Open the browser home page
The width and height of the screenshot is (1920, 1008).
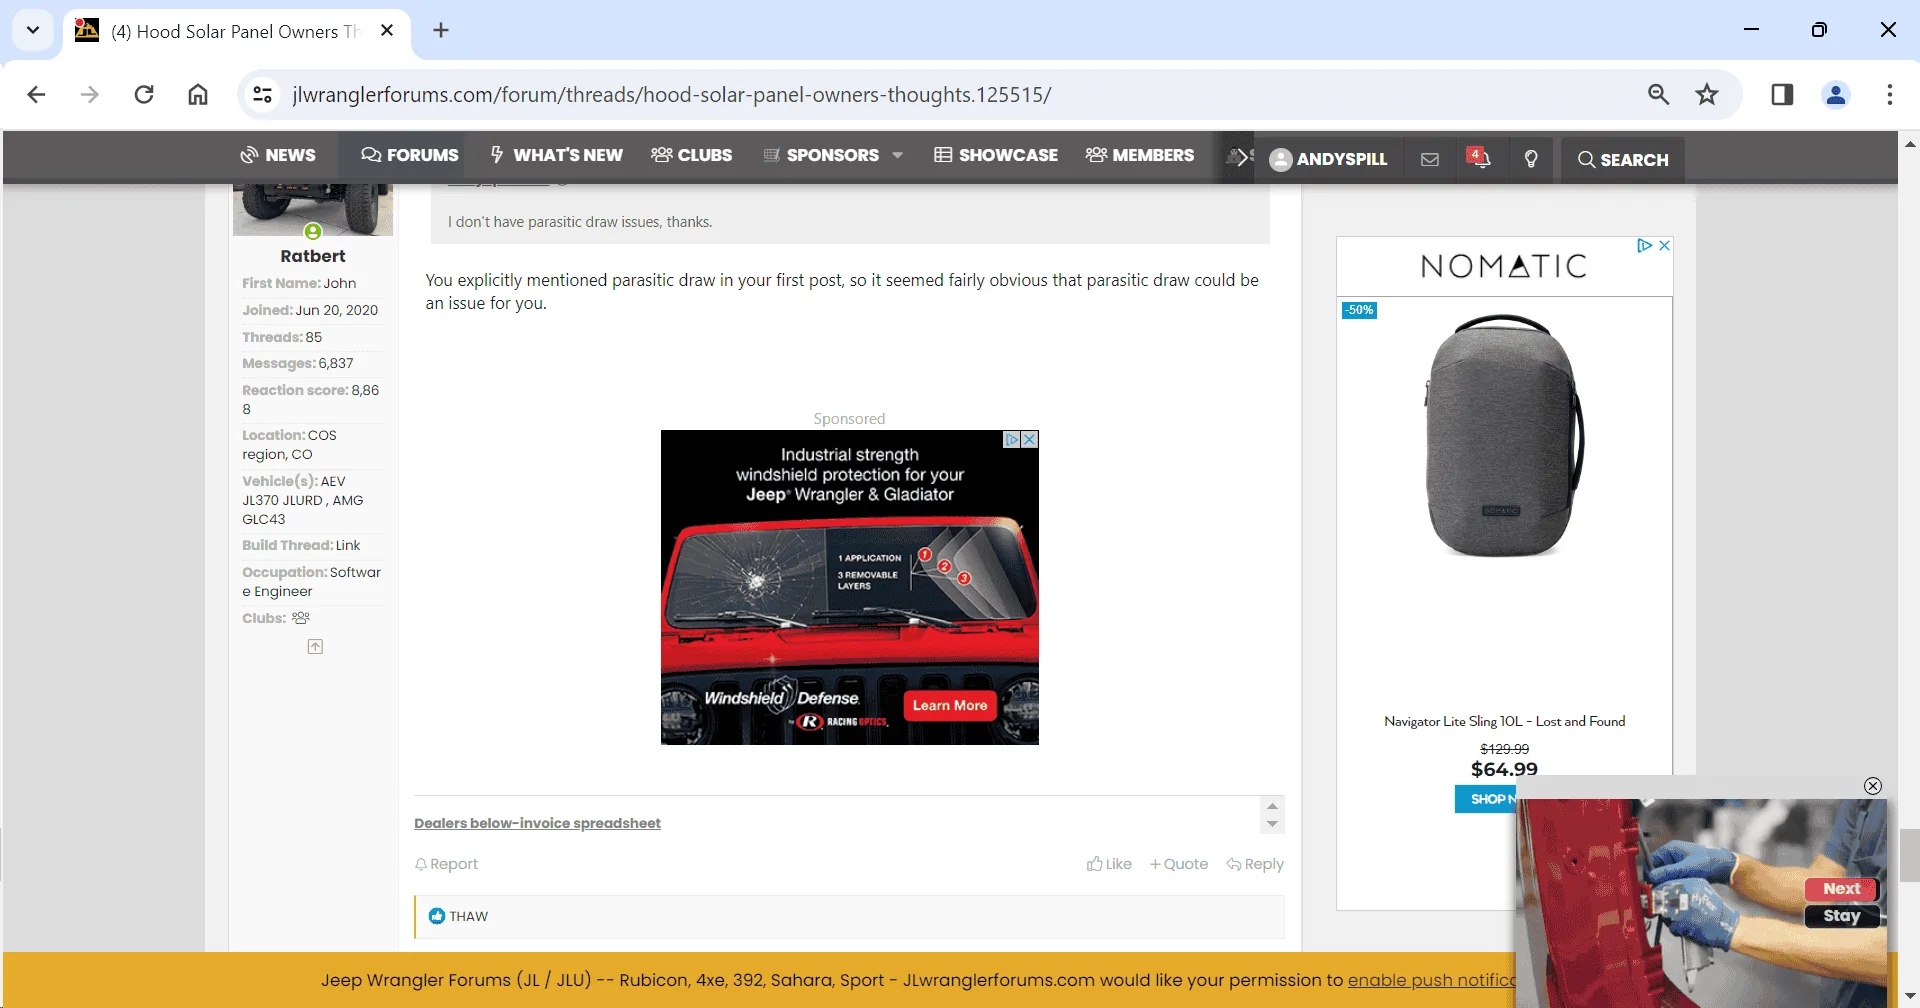click(198, 94)
